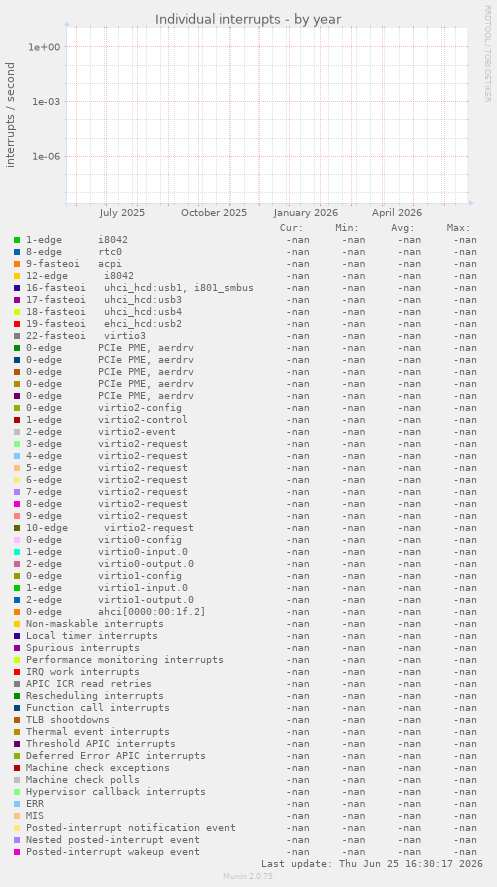Click the interrupts / second axis label
Screen dimensions: 497x887
tap(11, 115)
